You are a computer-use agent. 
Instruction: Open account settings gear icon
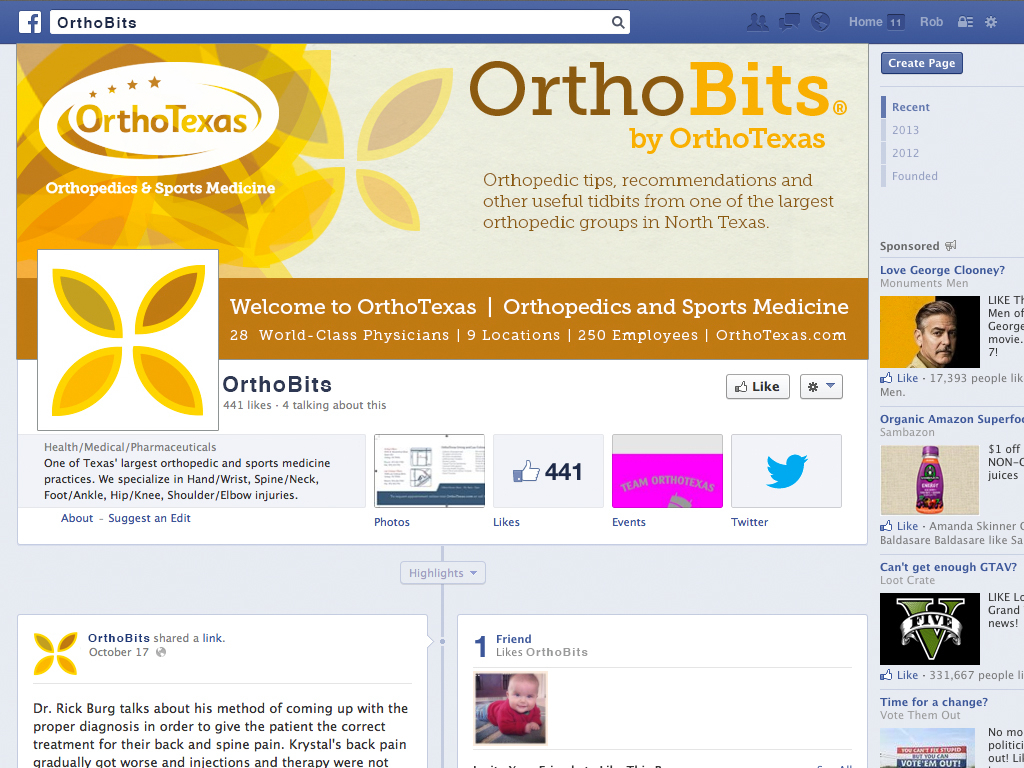tap(991, 22)
